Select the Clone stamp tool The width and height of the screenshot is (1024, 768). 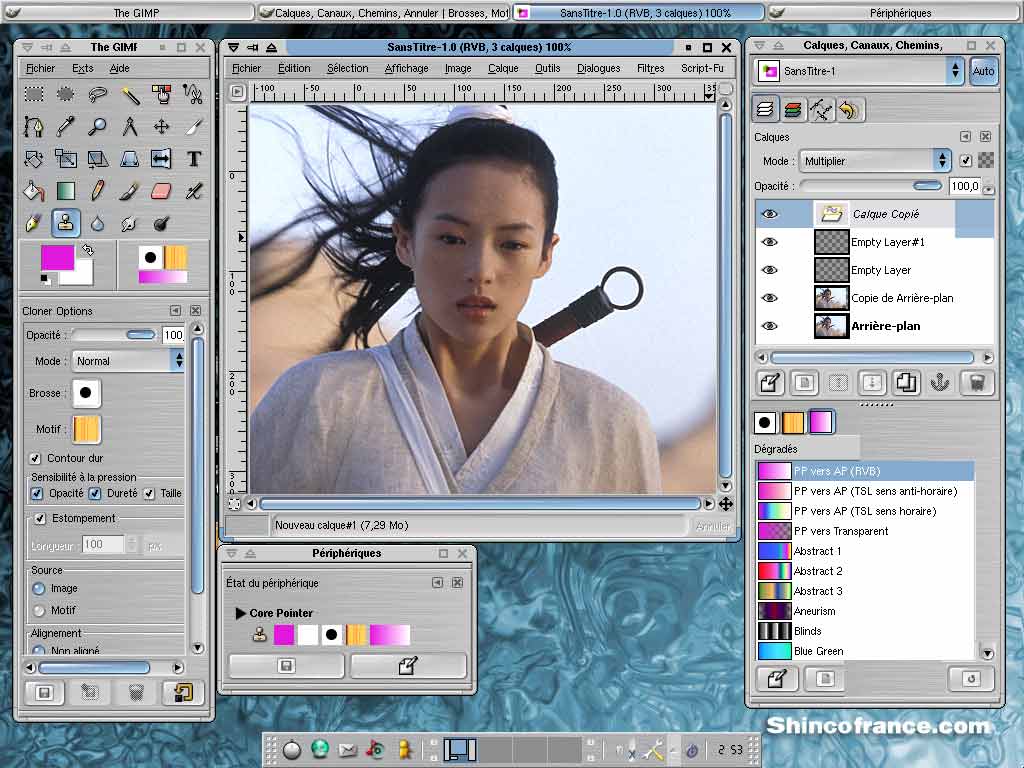[65, 223]
